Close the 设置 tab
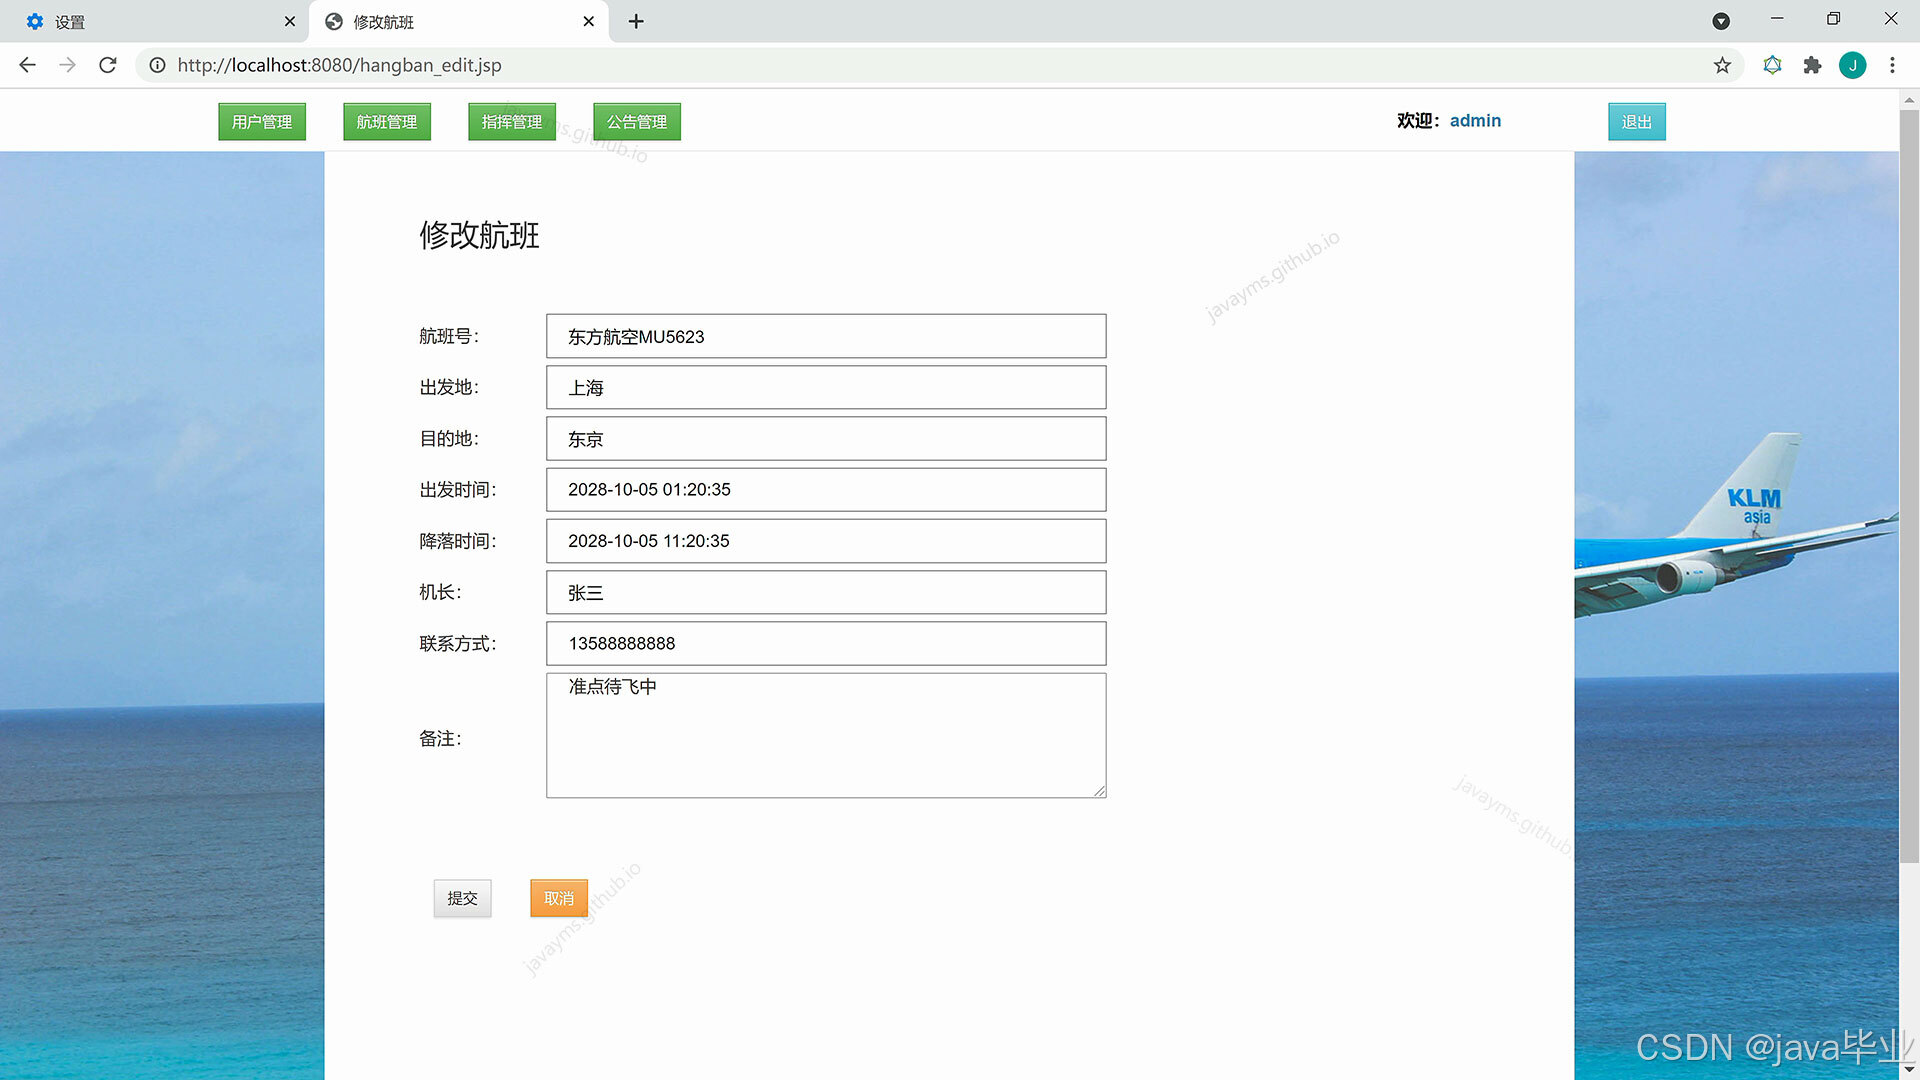This screenshot has width=1920, height=1080. 290,21
